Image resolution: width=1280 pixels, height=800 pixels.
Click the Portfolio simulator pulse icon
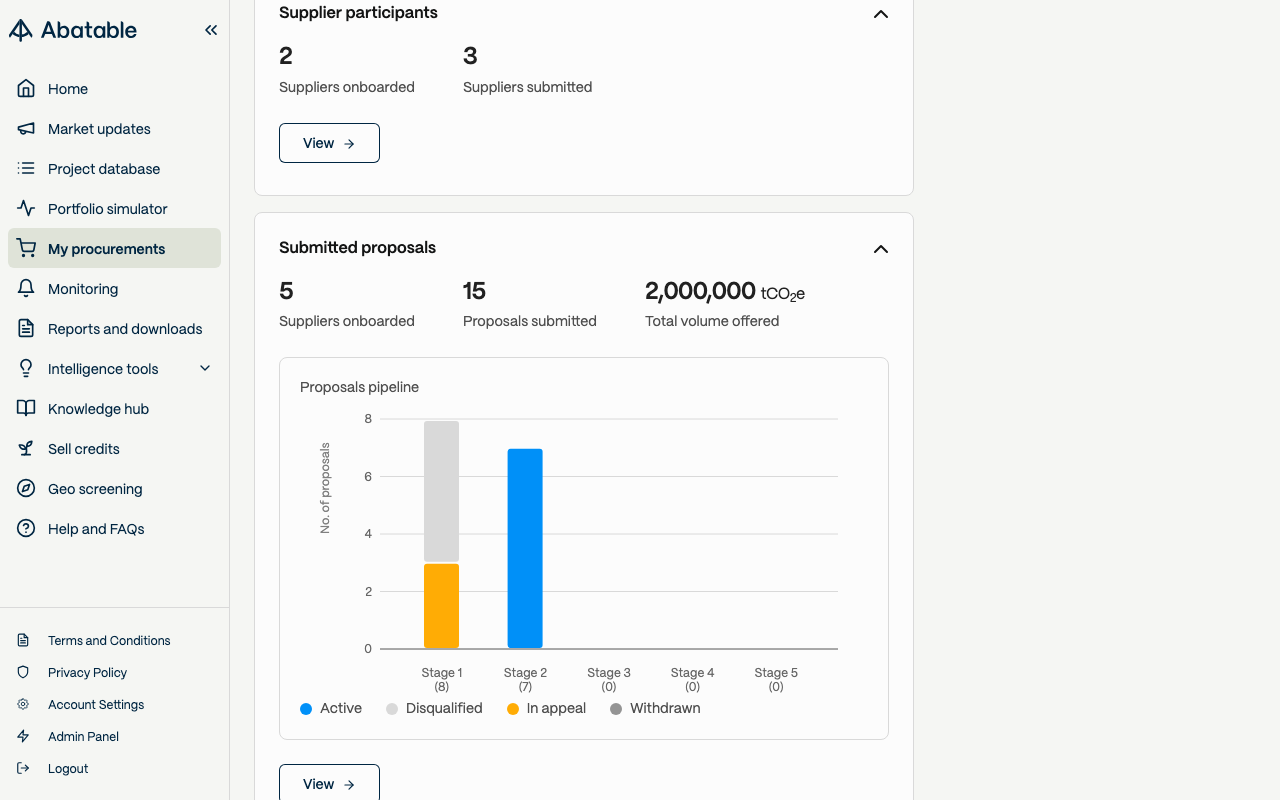click(x=26, y=209)
